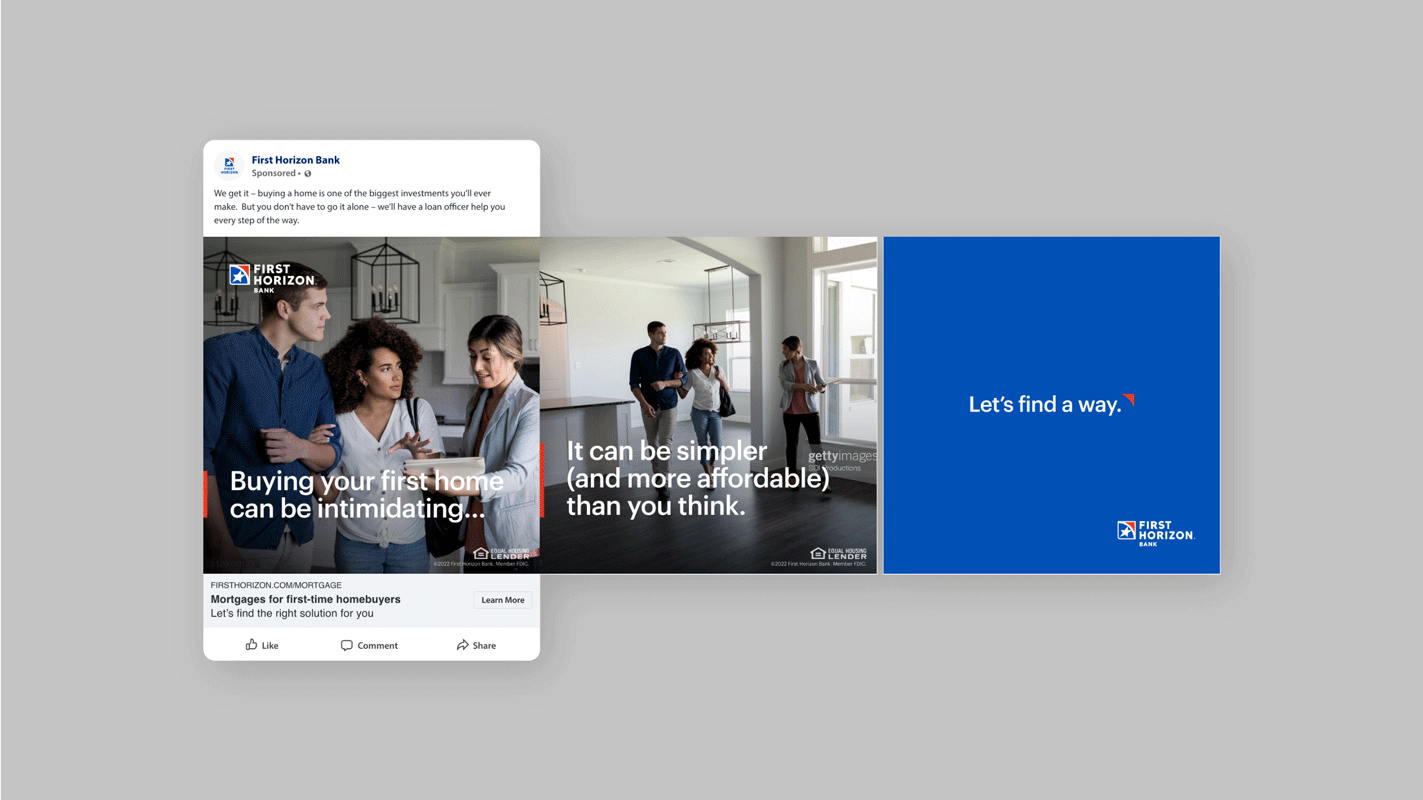Click the Sponsored label
Screen dimensions: 1423x800
coord(273,173)
